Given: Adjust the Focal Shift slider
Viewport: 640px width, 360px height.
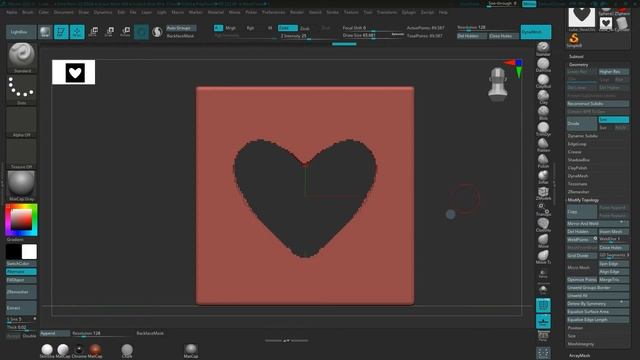Looking at the screenshot, I should [x=373, y=28].
